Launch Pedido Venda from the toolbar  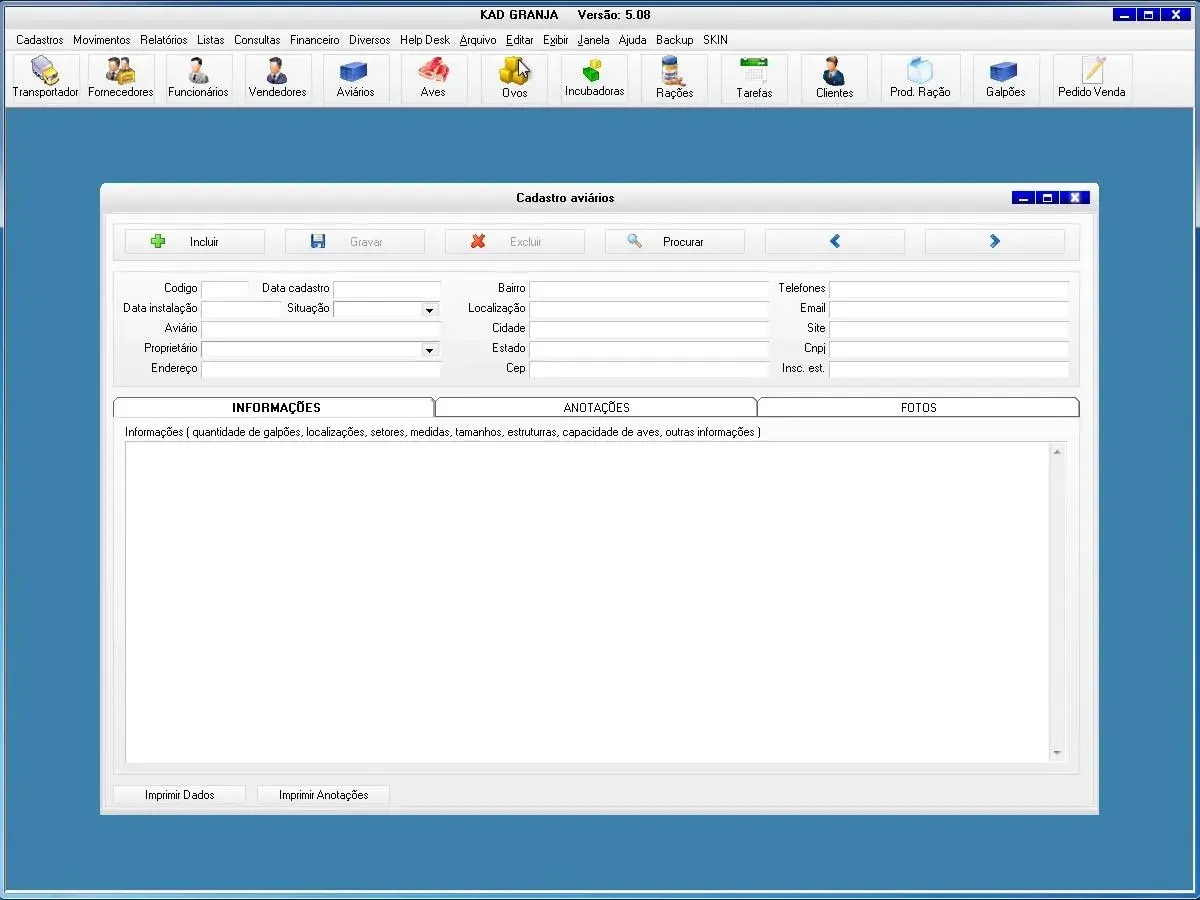(x=1092, y=78)
